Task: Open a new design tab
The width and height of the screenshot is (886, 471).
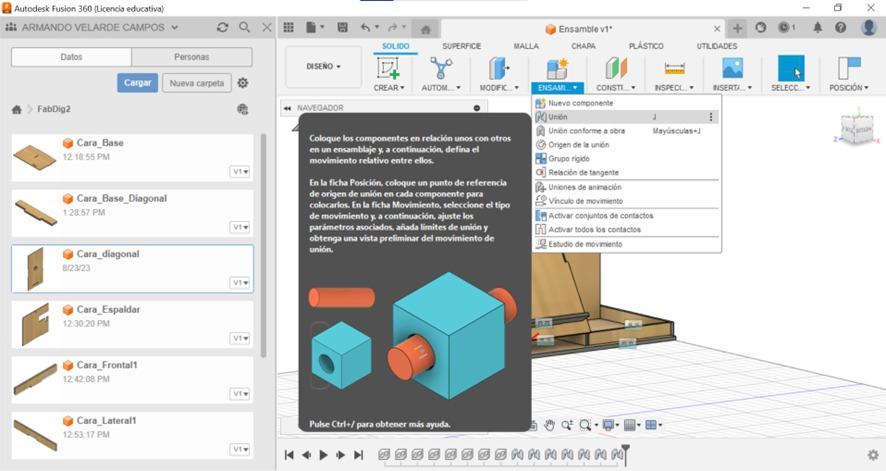Action: (x=737, y=28)
